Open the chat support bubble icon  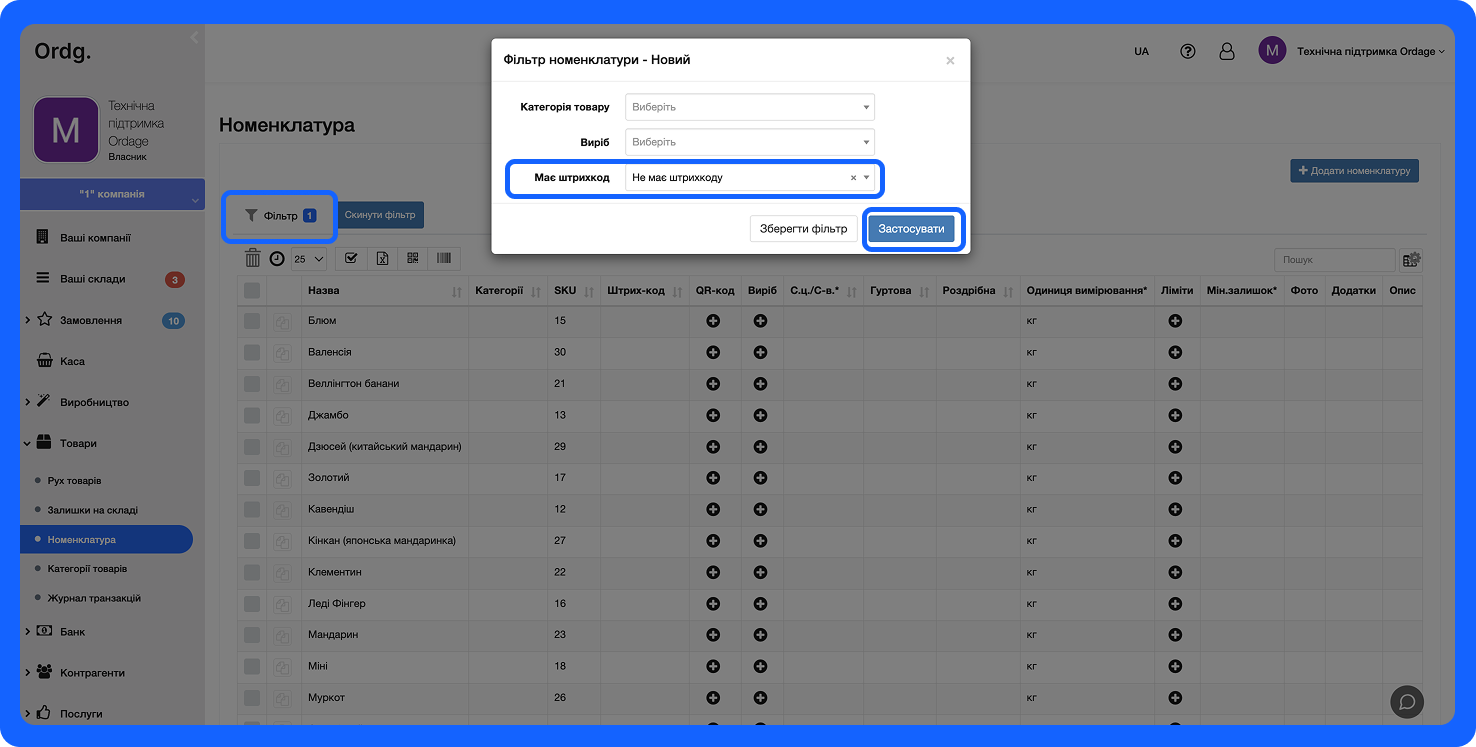(x=1407, y=702)
